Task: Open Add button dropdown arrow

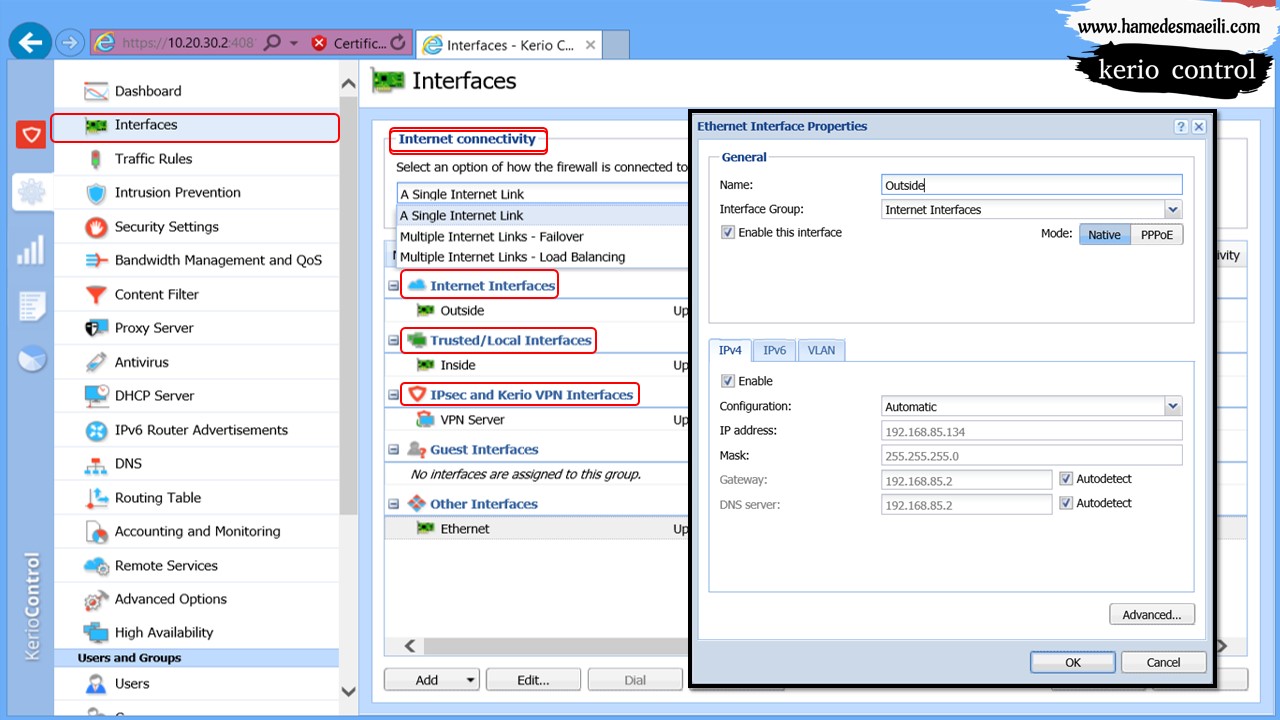Action: pyautogui.click(x=470, y=681)
